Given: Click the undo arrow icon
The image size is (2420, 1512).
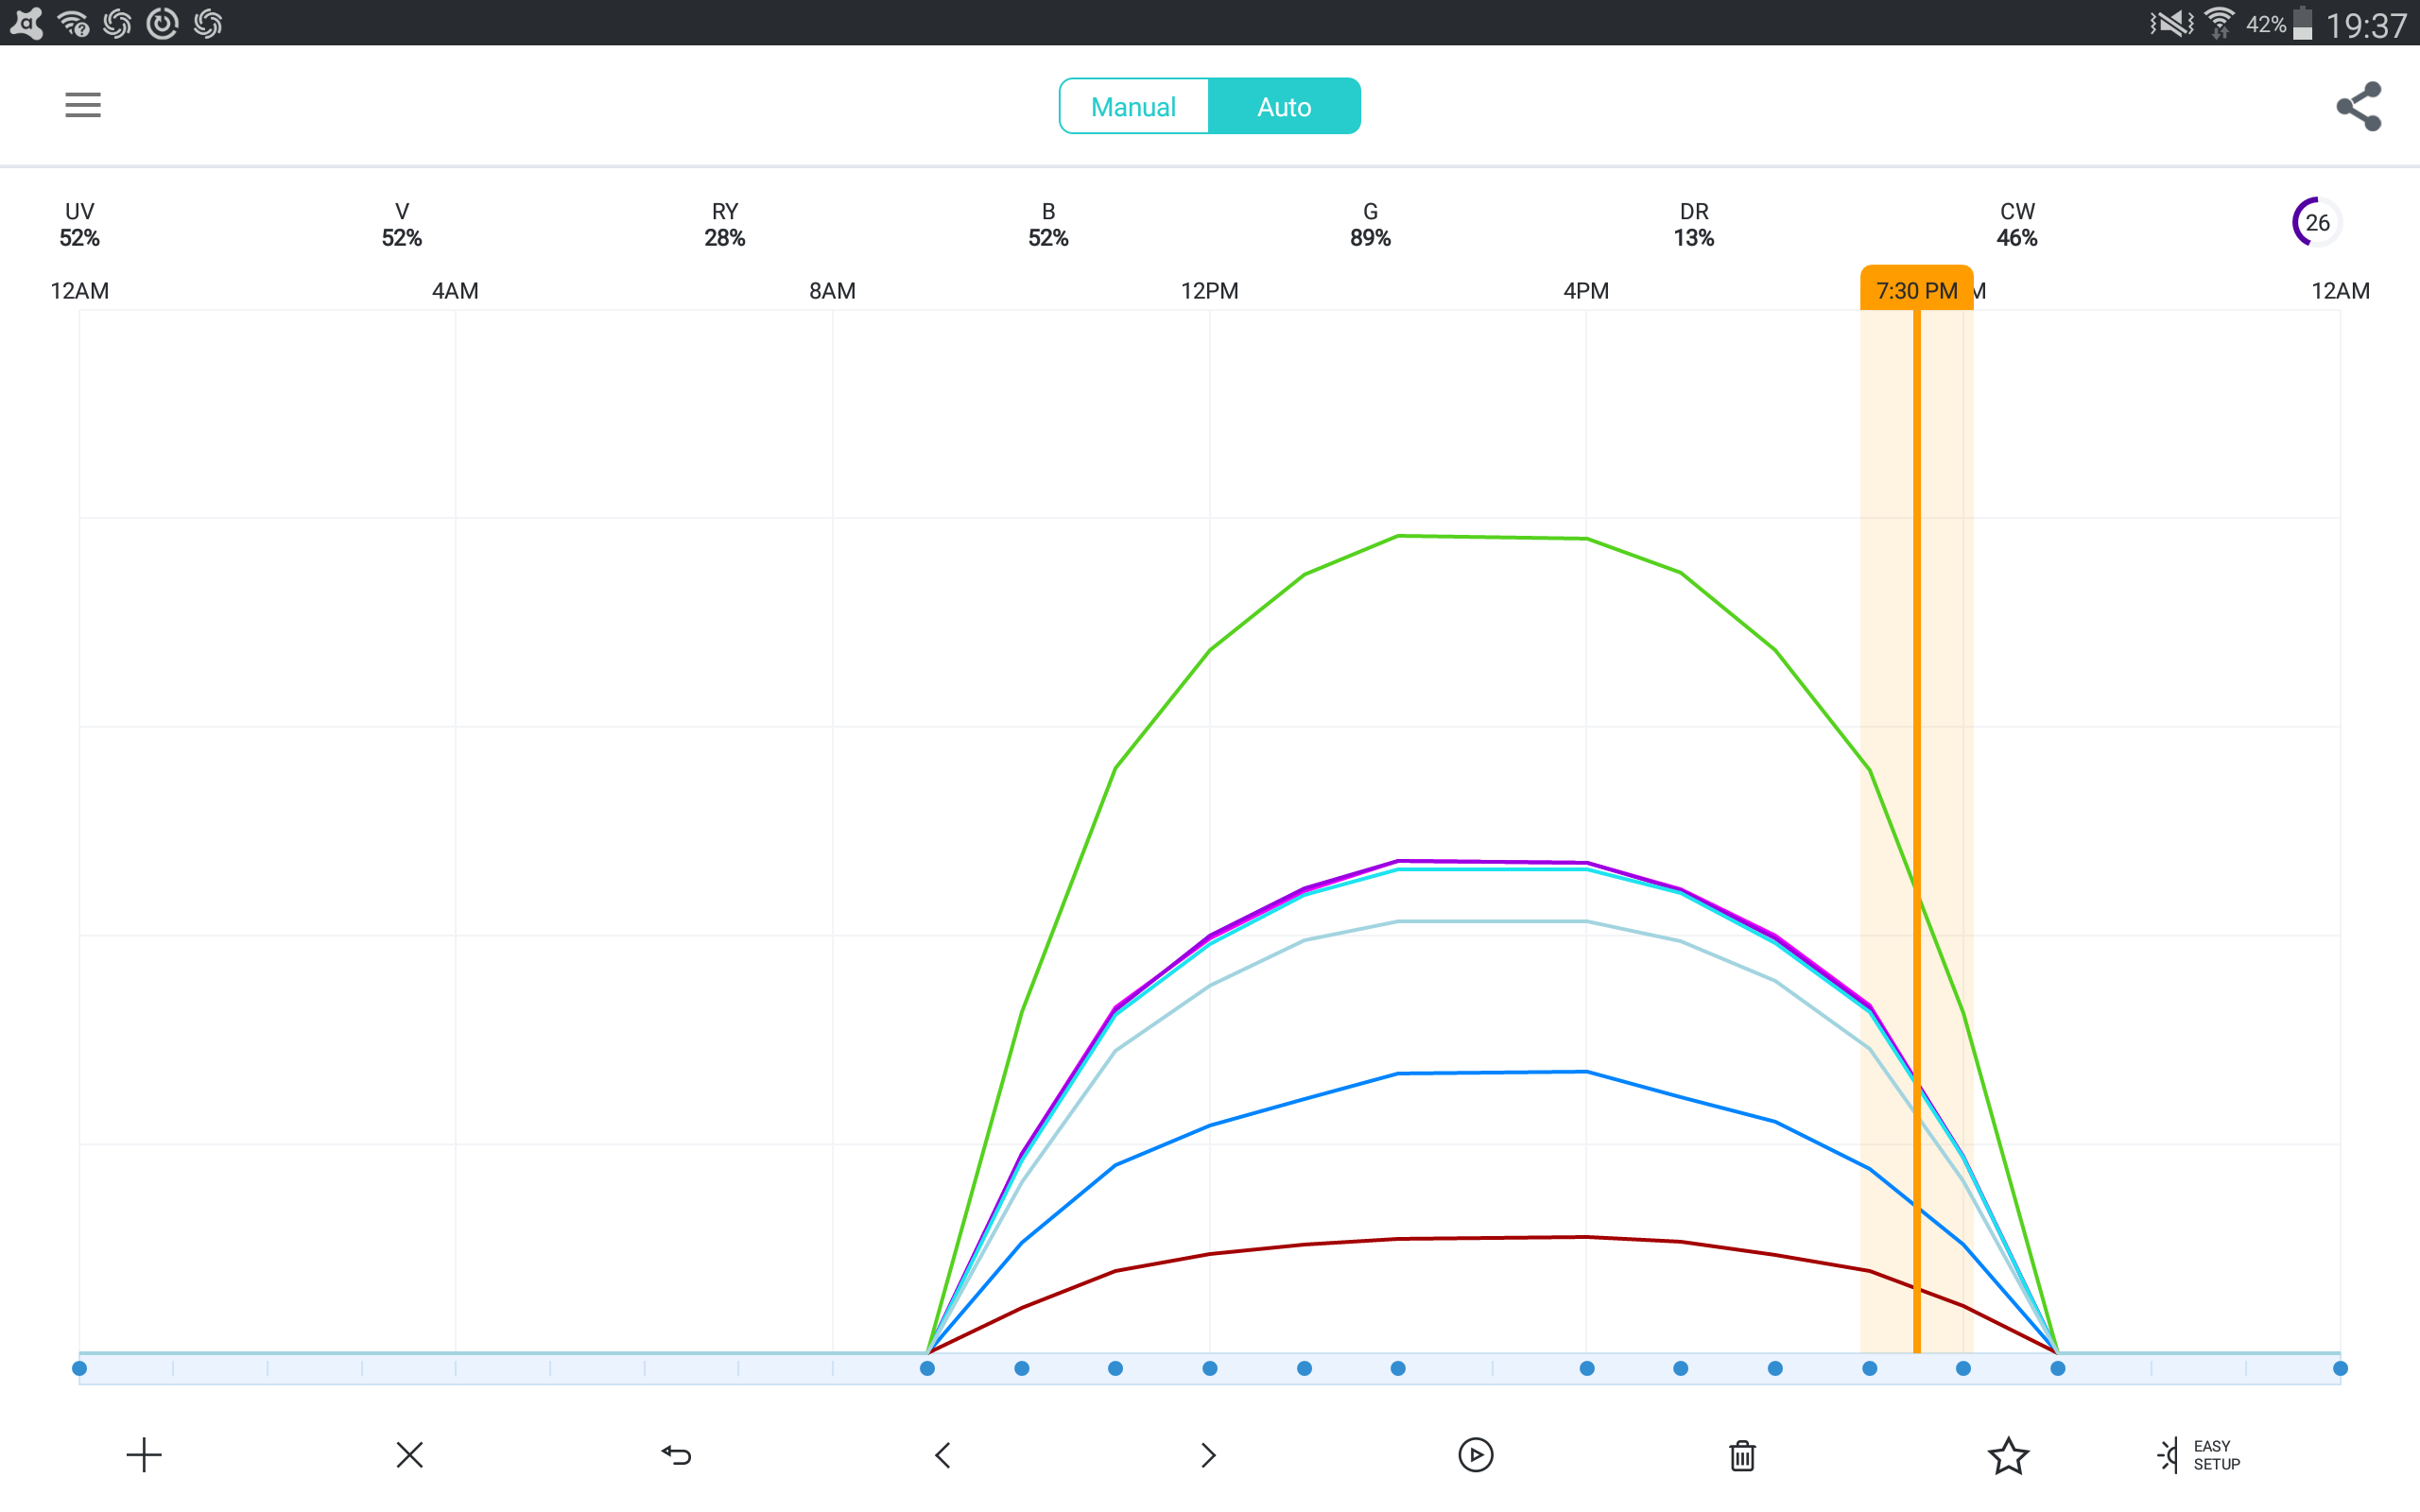Looking at the screenshot, I should click(677, 1455).
